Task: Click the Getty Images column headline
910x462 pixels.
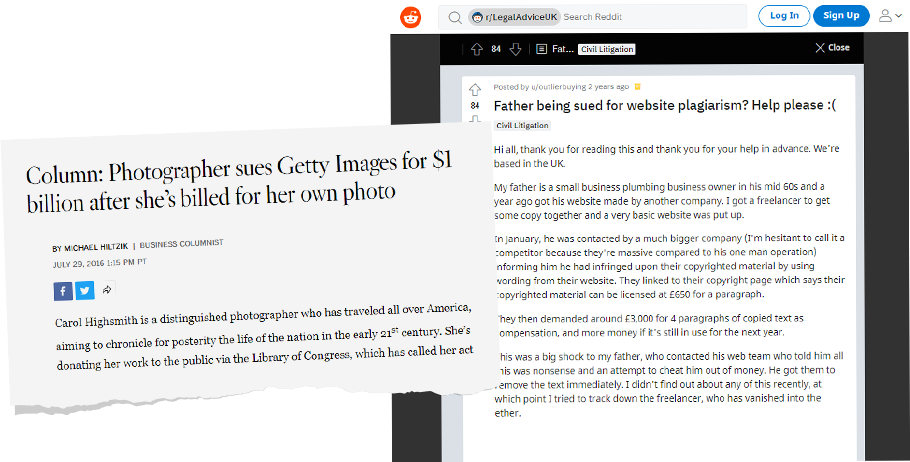Action: (239, 181)
